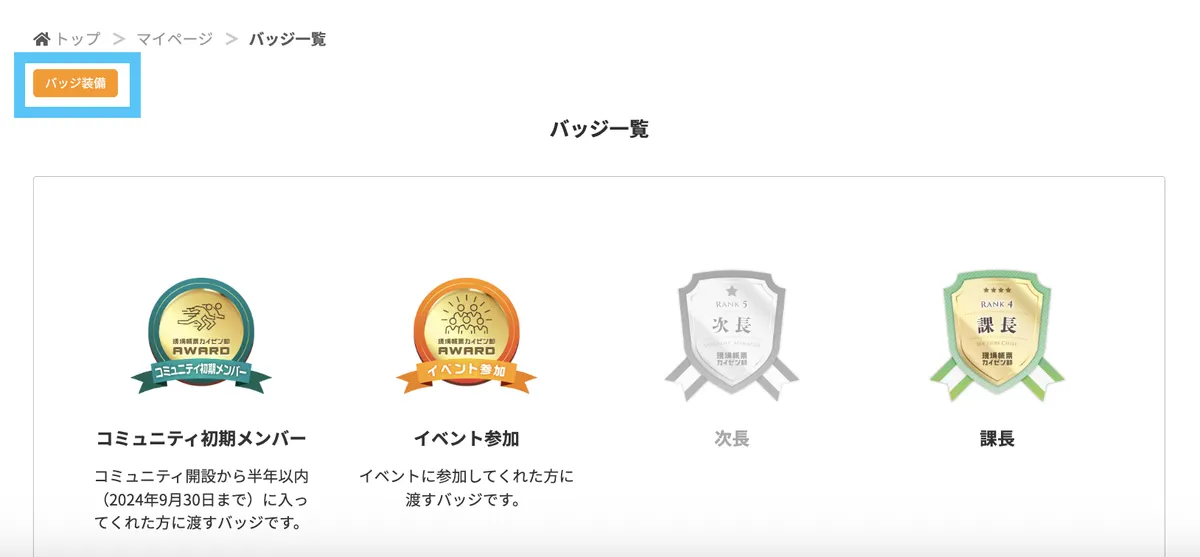
Task: Open the マイページ breadcrumb link
Action: coord(175,39)
